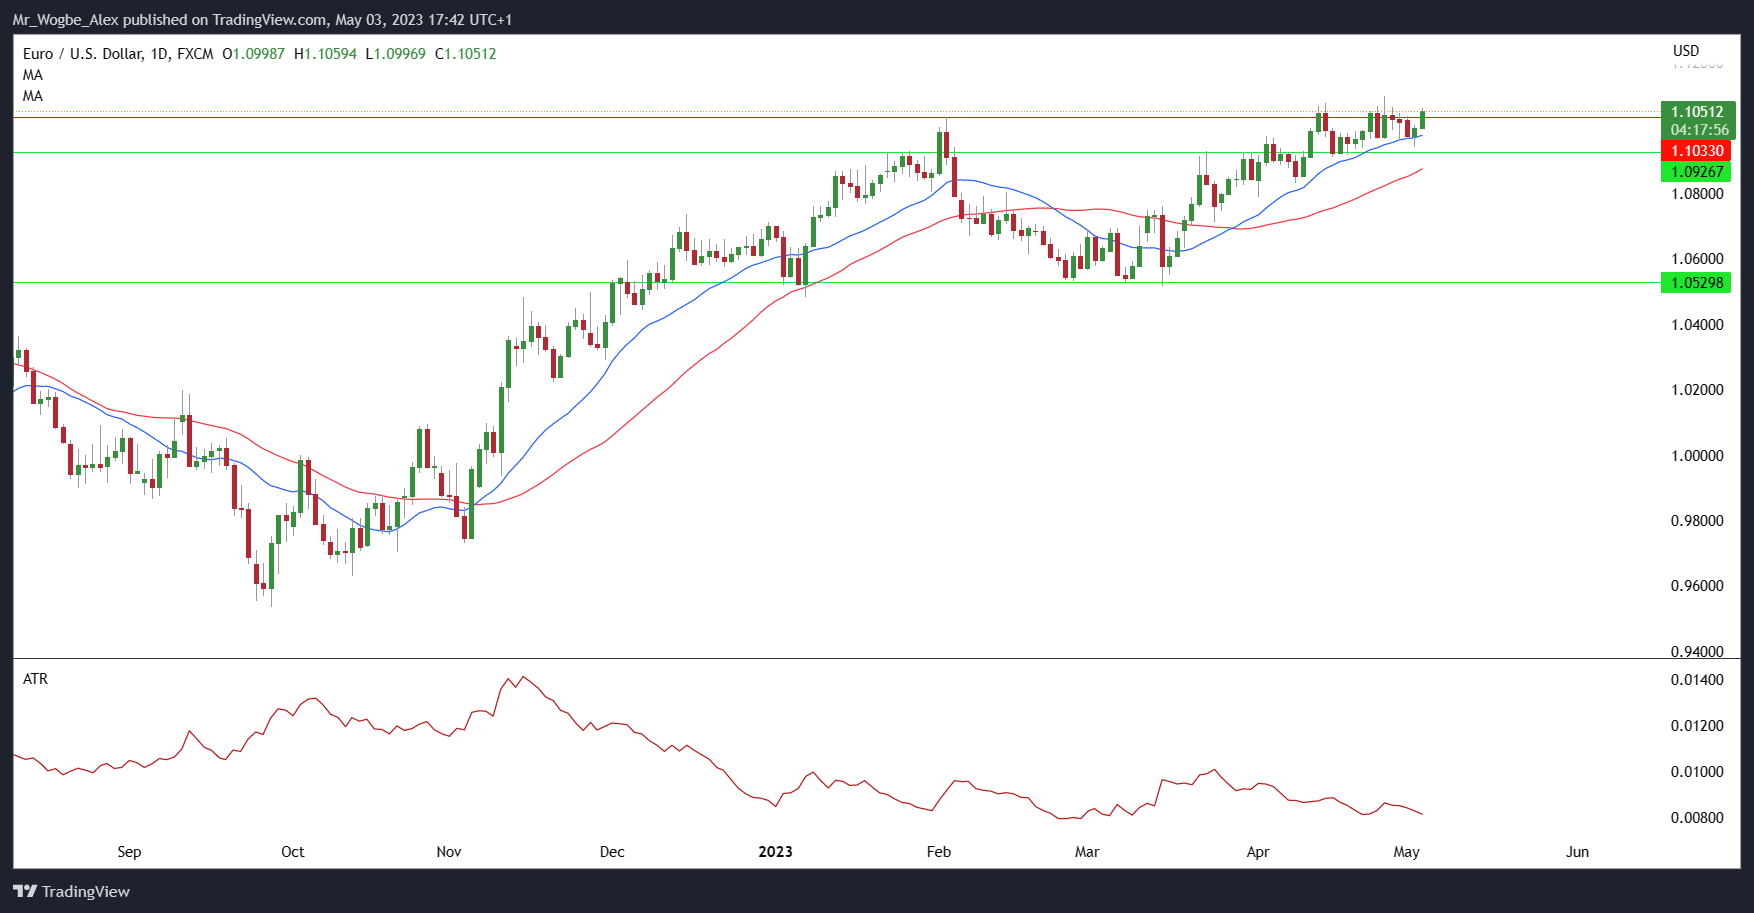Click the 1.08000 price axis value
Screen dimensions: 1754x913
click(x=1697, y=194)
